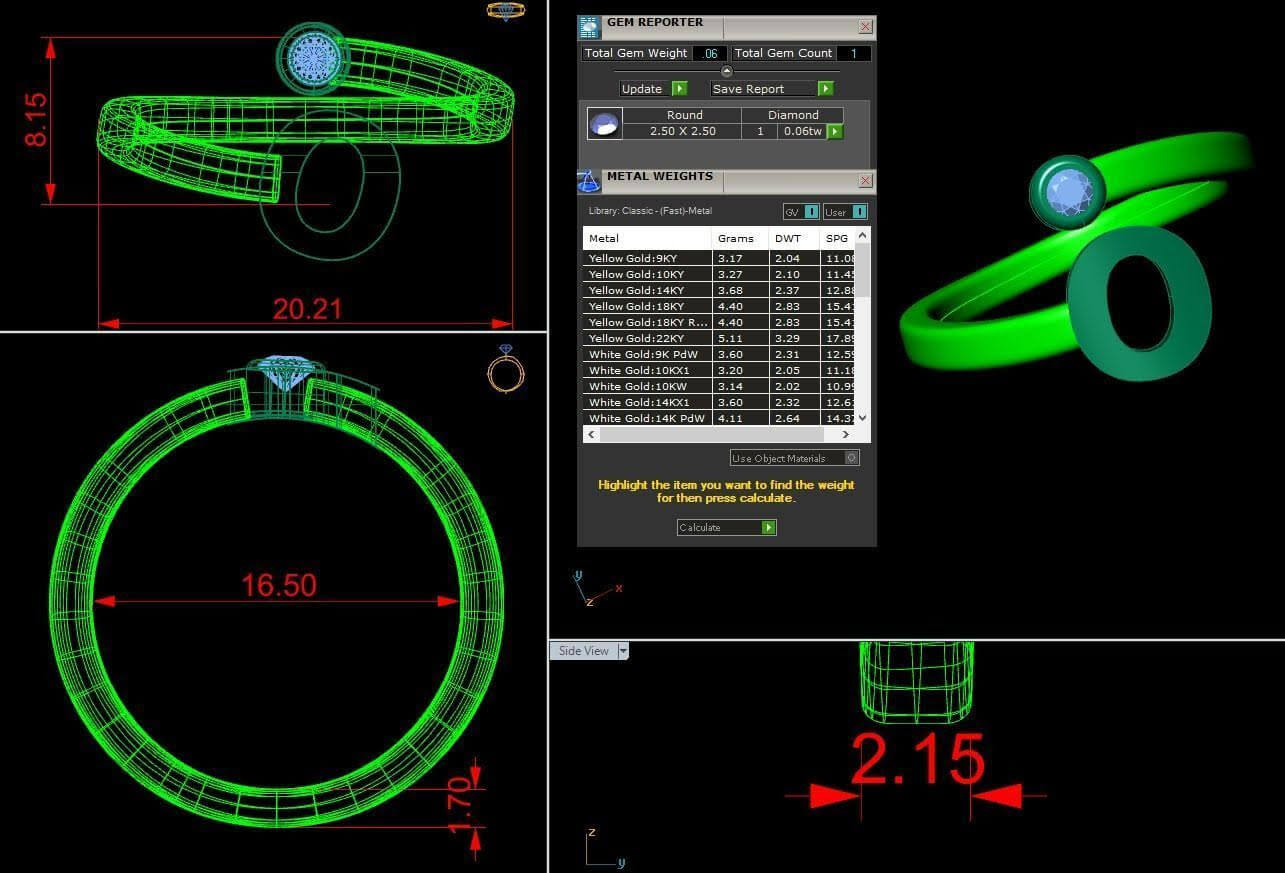
Task: Toggle the User switch in Metal Weights
Action: point(845,212)
